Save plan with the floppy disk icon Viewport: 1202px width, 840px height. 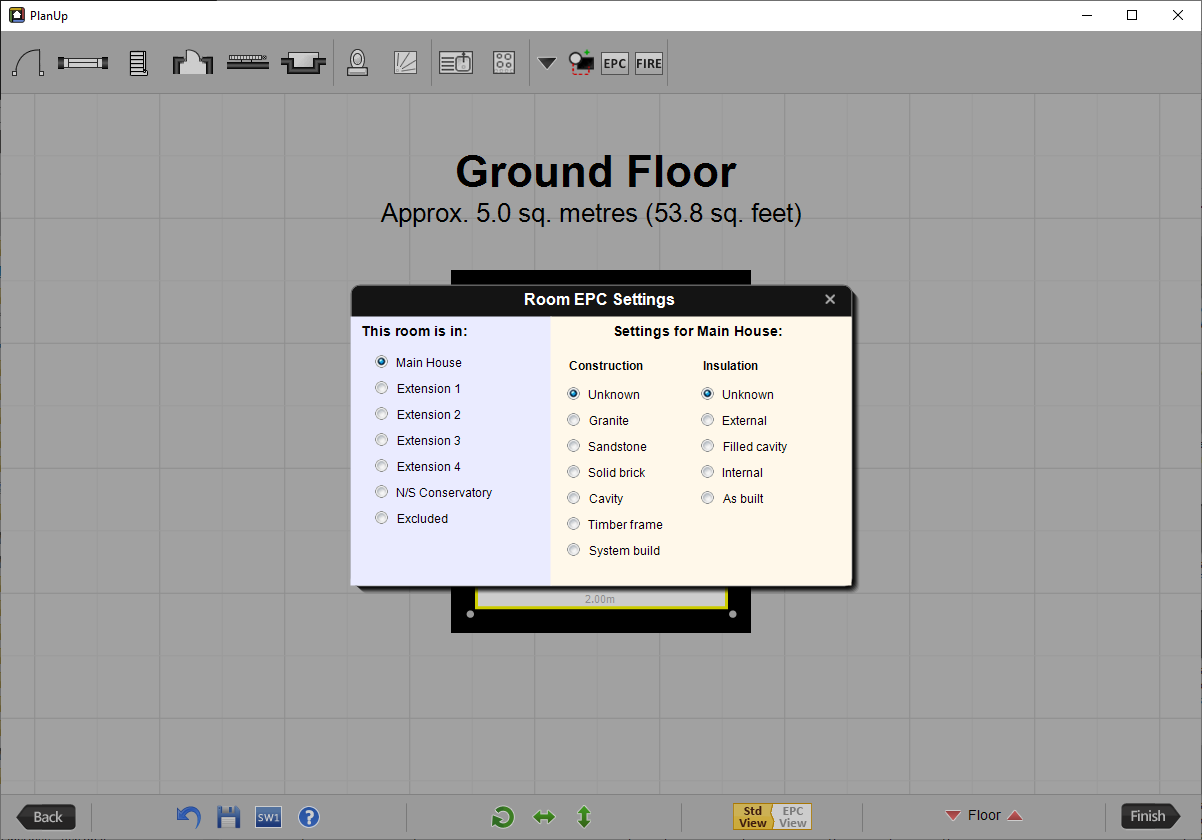(x=229, y=817)
